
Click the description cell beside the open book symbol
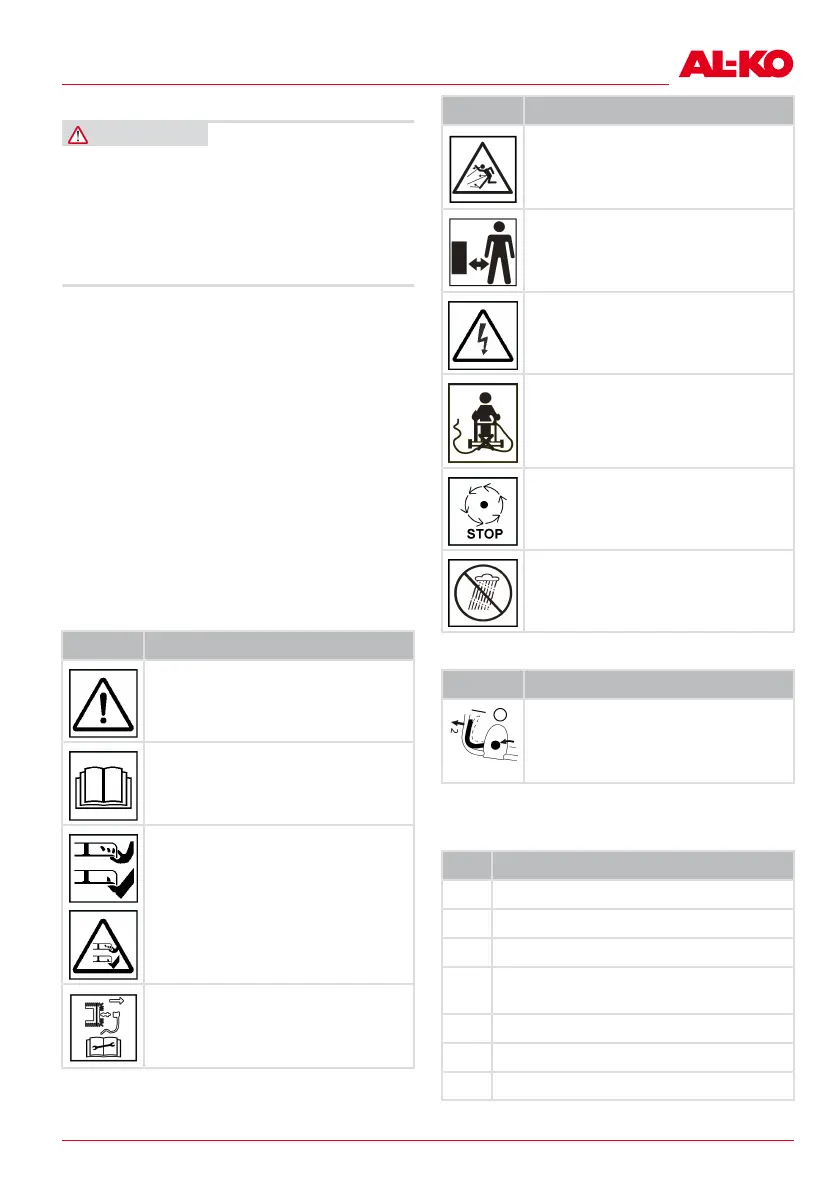click(x=278, y=783)
